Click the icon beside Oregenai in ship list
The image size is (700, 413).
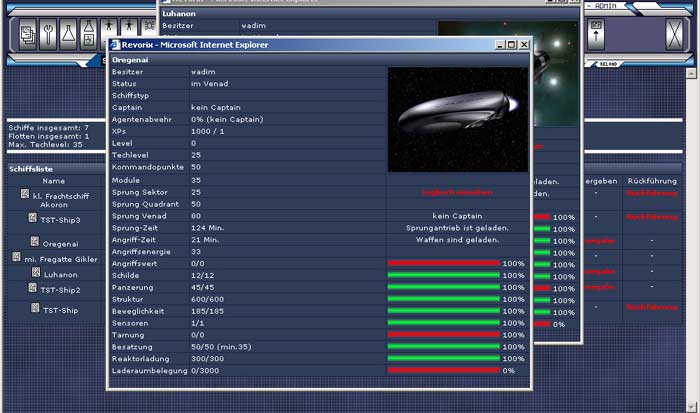point(34,242)
